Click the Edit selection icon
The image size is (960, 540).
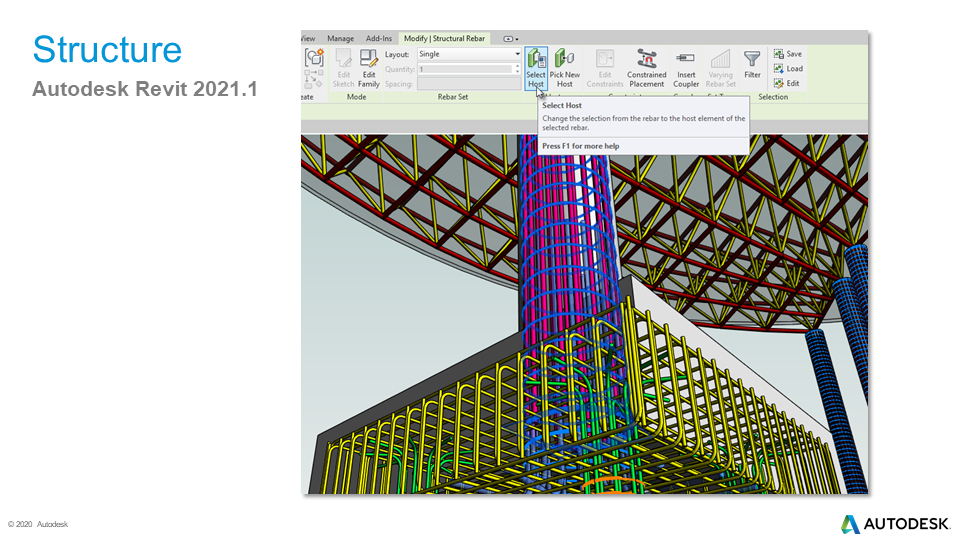[x=787, y=83]
